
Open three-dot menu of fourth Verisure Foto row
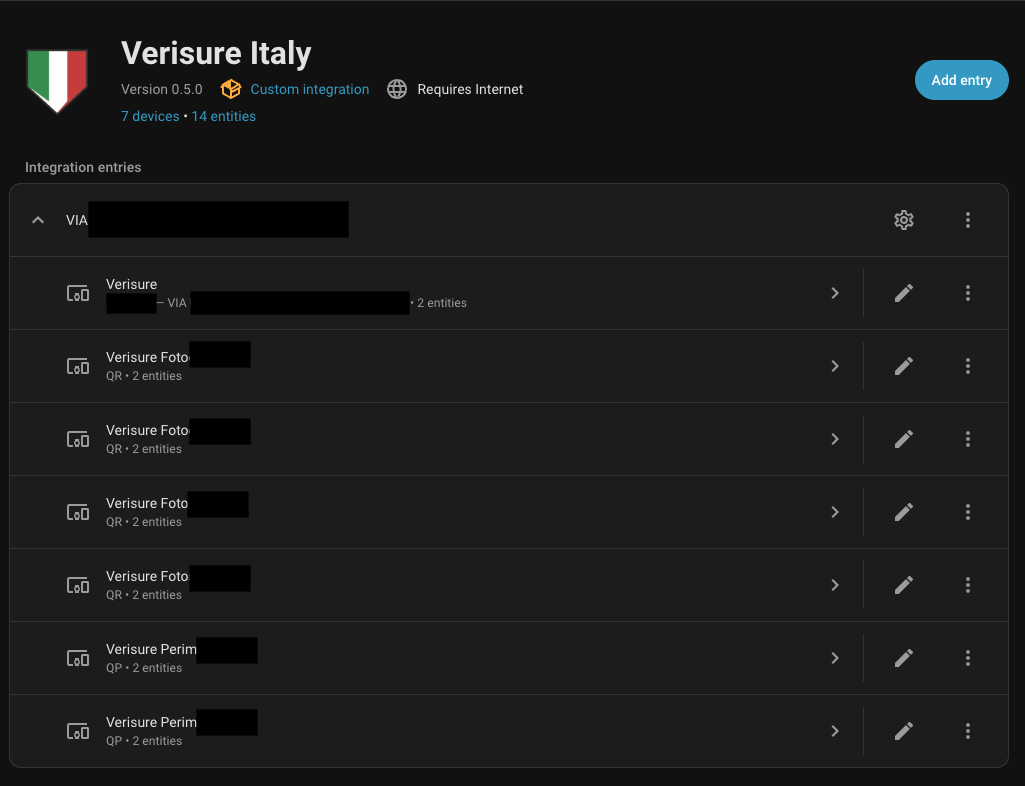tap(967, 585)
